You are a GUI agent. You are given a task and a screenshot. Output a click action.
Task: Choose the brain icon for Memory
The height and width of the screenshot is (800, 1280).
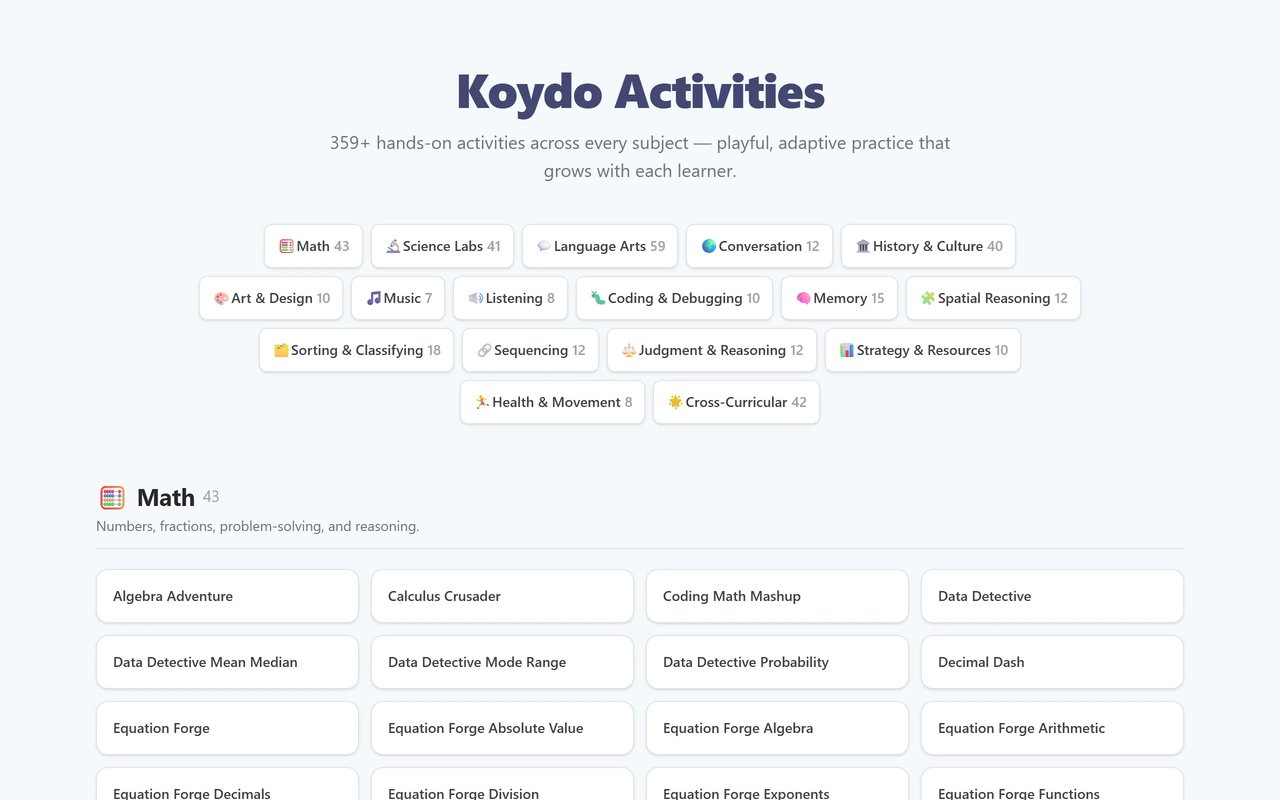click(x=803, y=298)
